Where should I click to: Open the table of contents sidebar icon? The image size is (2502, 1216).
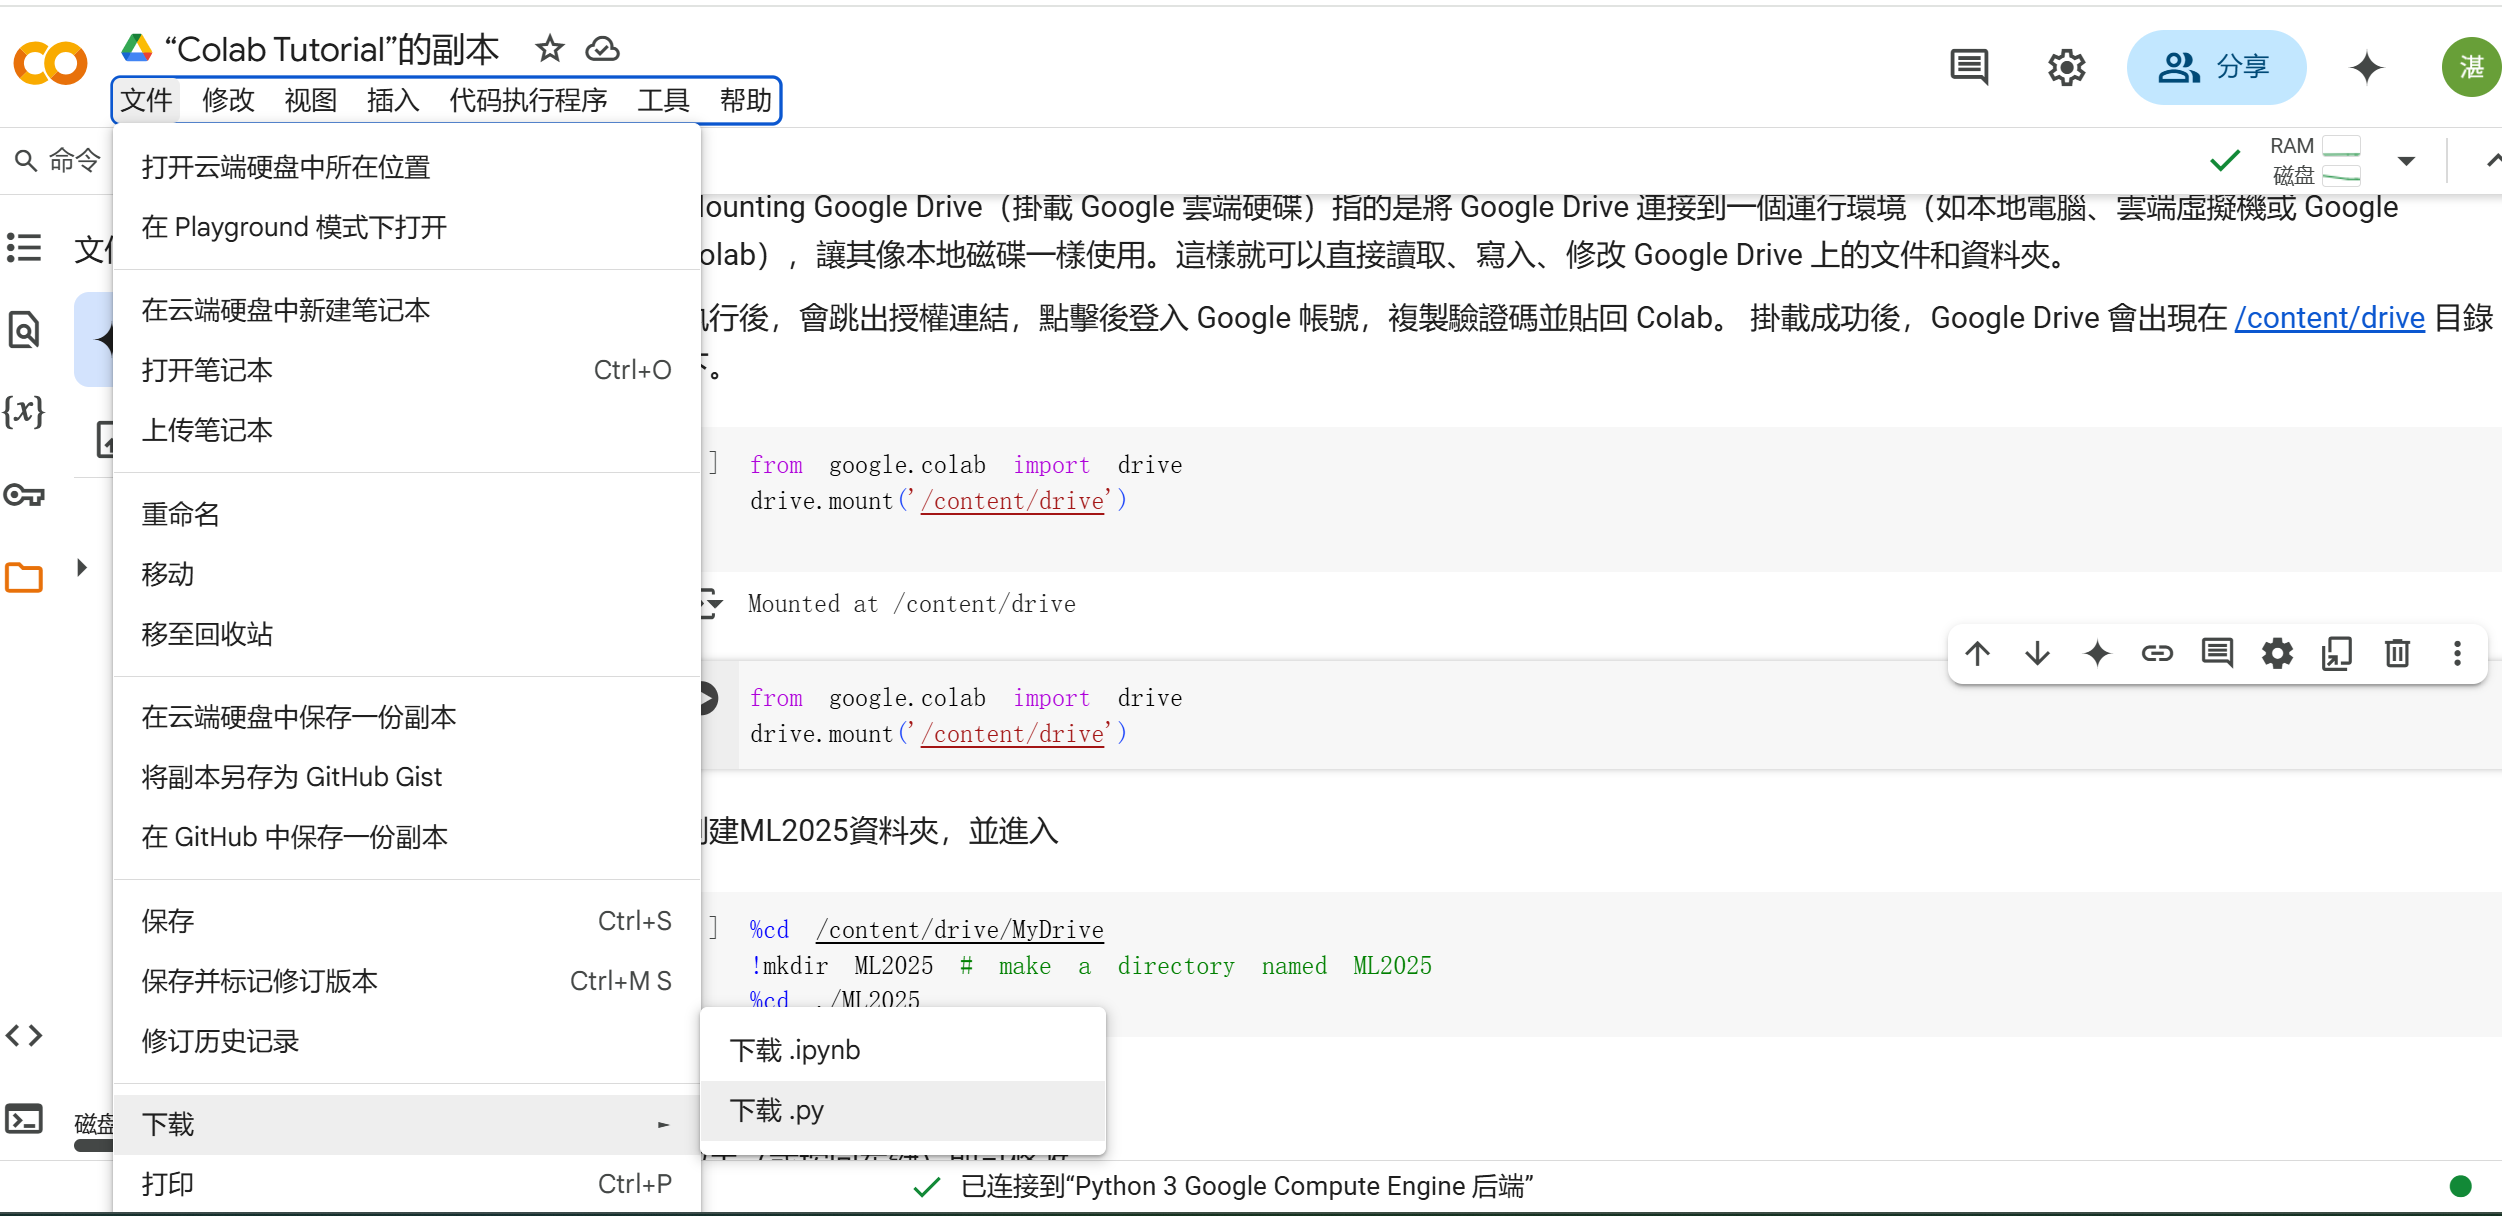[24, 247]
